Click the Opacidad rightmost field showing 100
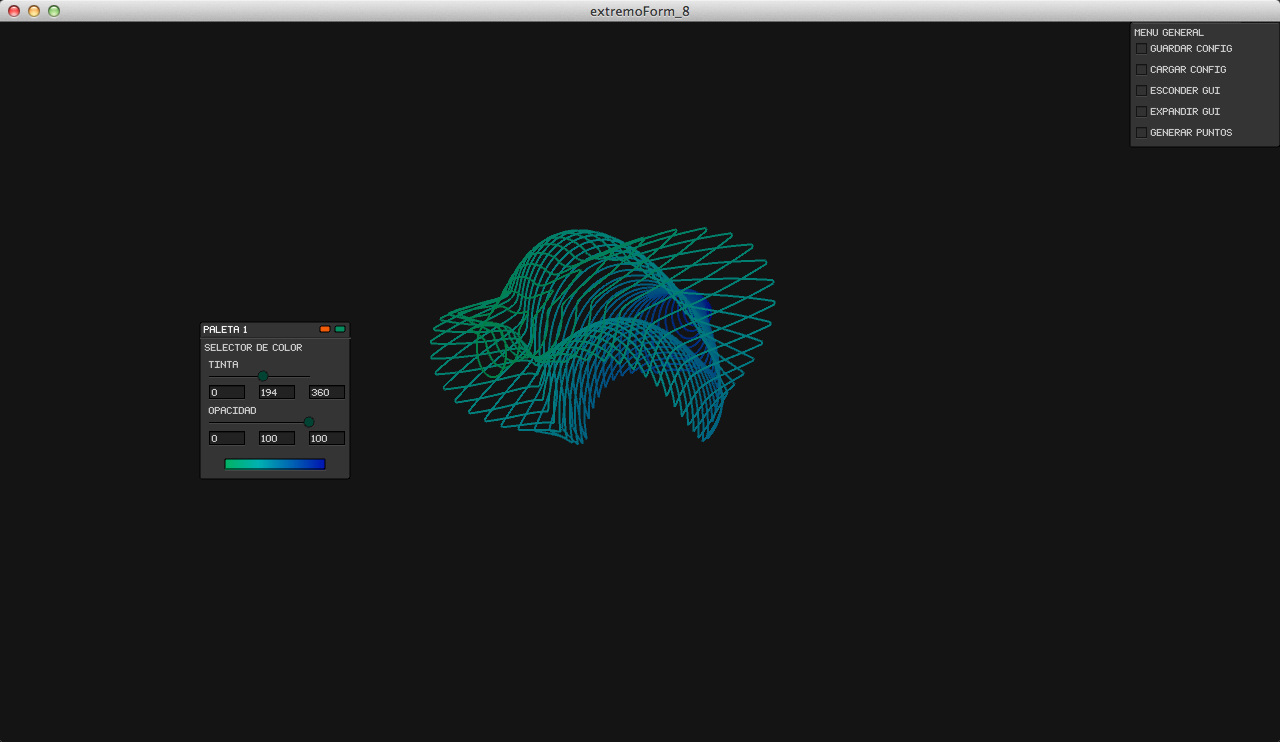 [x=327, y=438]
